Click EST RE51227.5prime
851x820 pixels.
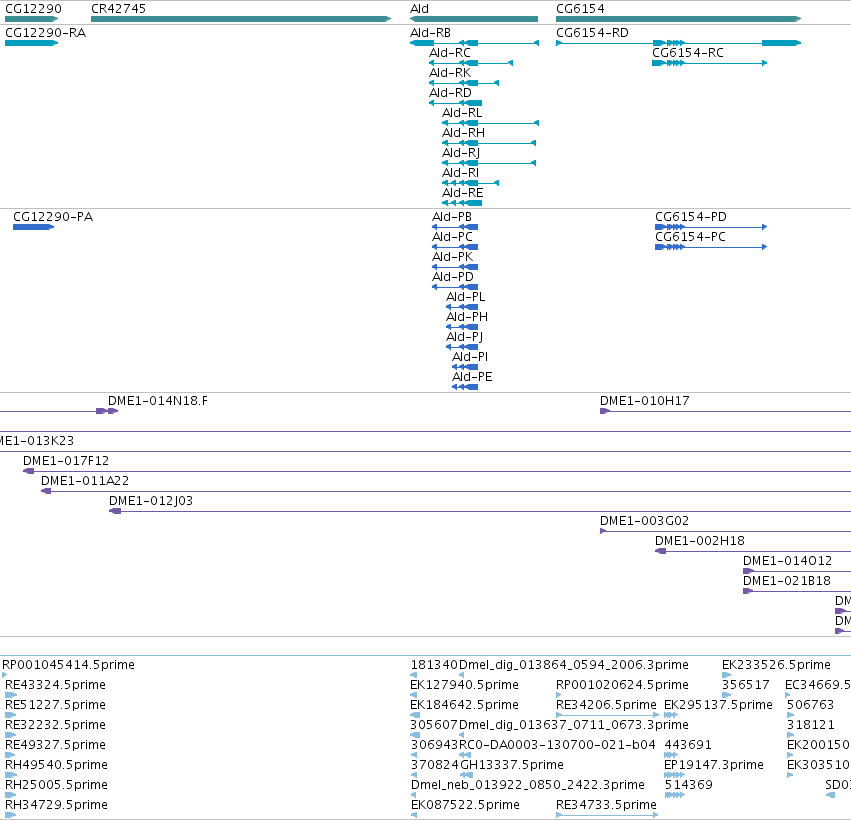click(55, 705)
